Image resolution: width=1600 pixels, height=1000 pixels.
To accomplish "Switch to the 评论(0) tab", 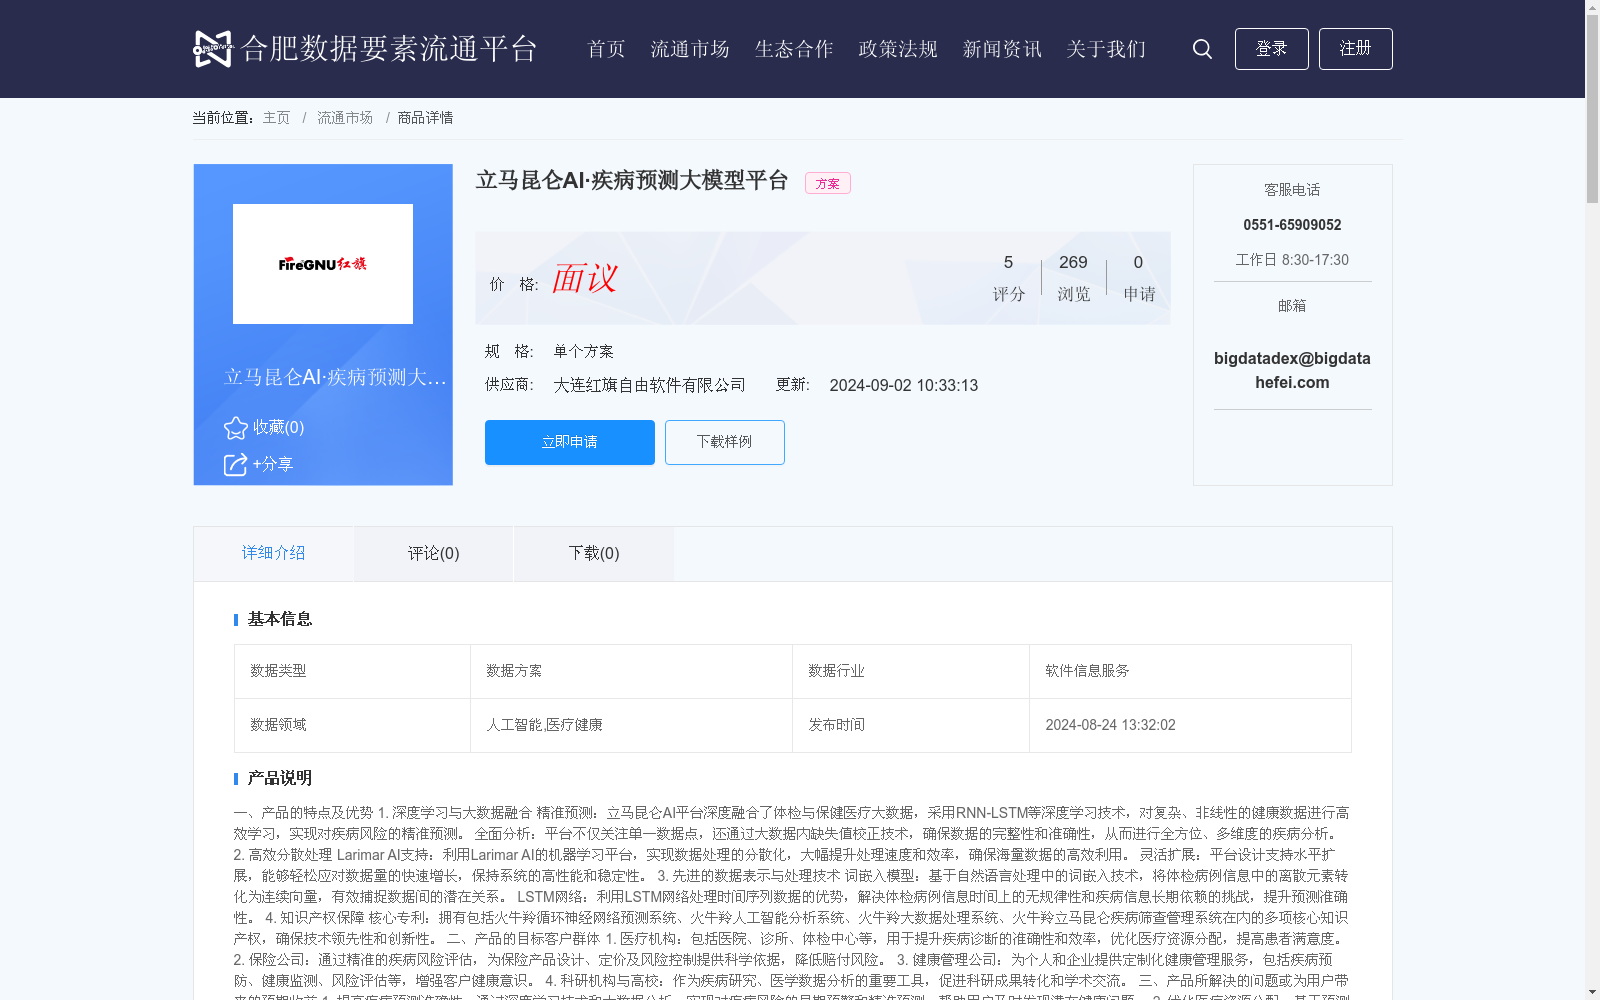I will pyautogui.click(x=434, y=553).
